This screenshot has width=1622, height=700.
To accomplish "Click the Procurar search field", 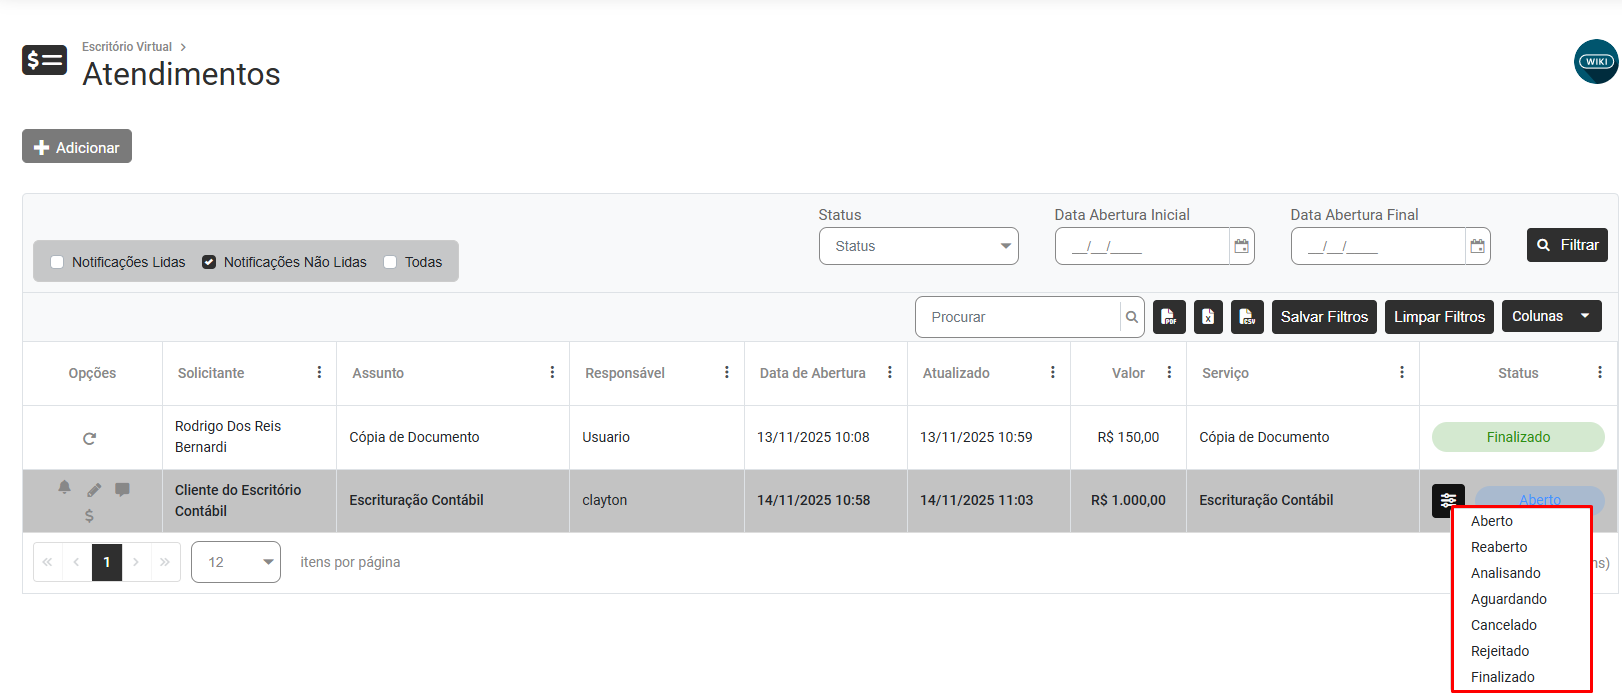I will pyautogui.click(x=1018, y=317).
